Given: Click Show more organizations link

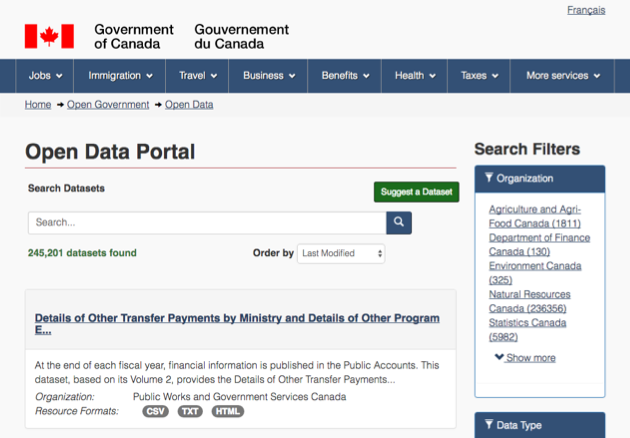Looking at the screenshot, I should pos(531,358).
